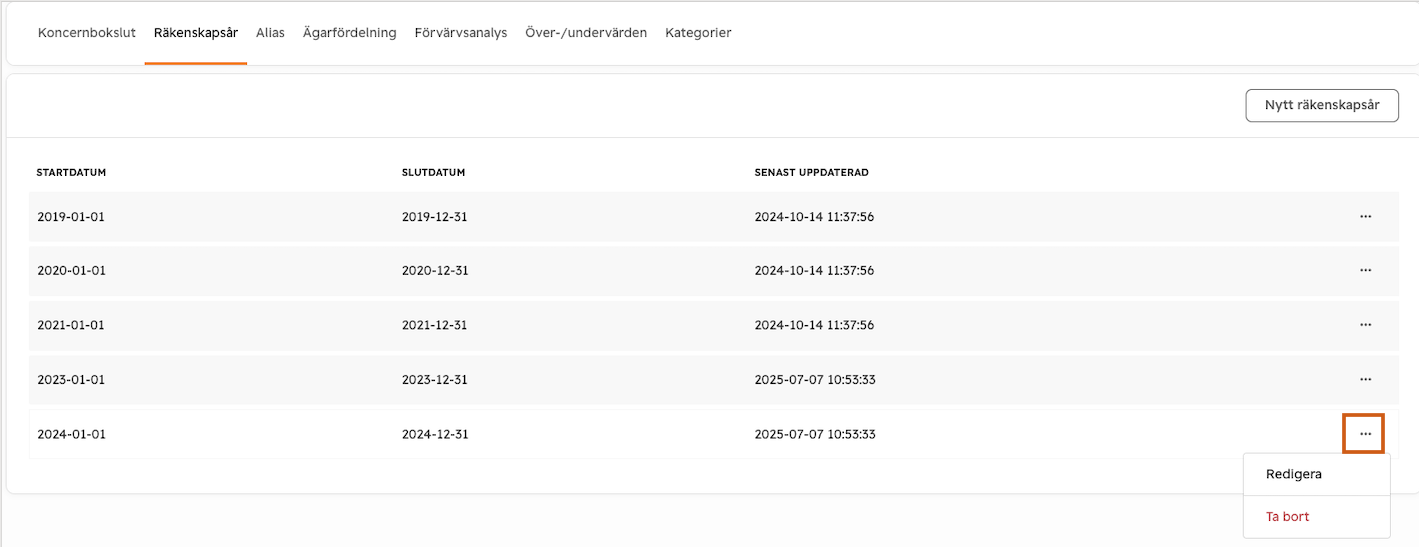Open three-dot menu for 2019-01-01 row
Screen dimensions: 1419x547
pyautogui.click(x=1365, y=216)
